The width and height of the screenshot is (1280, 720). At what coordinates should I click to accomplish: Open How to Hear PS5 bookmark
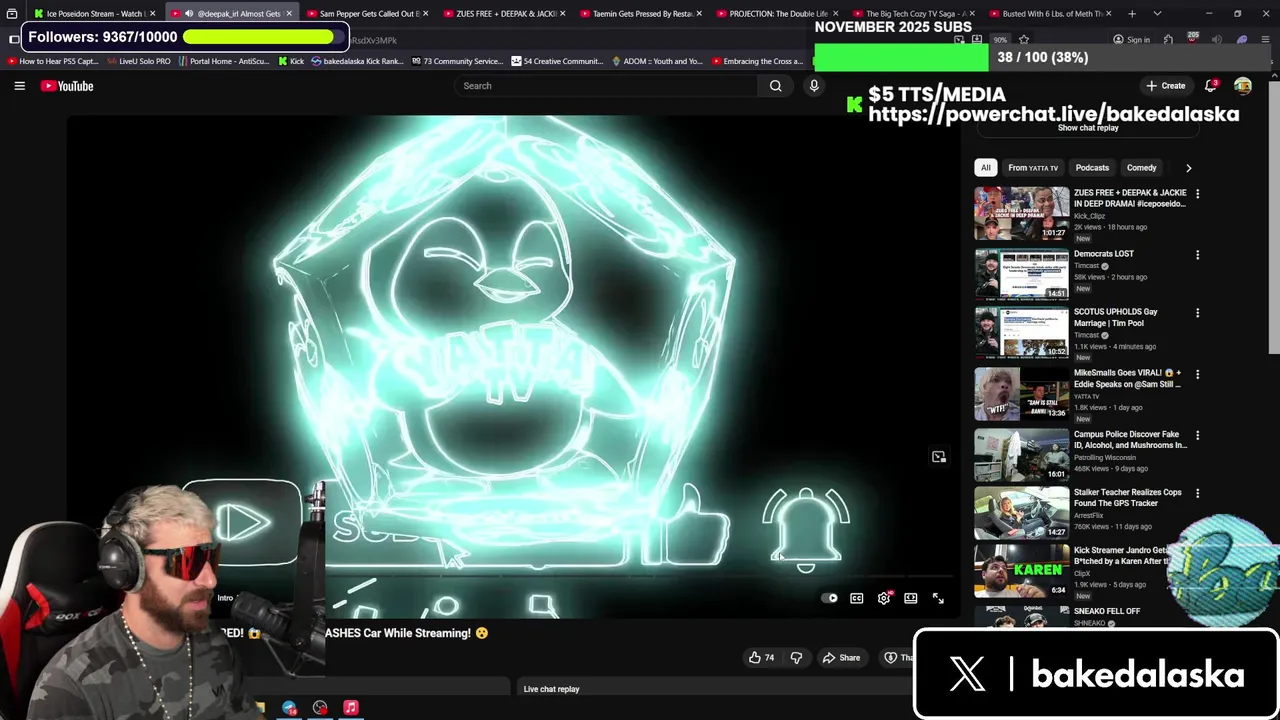pyautogui.click(x=53, y=61)
